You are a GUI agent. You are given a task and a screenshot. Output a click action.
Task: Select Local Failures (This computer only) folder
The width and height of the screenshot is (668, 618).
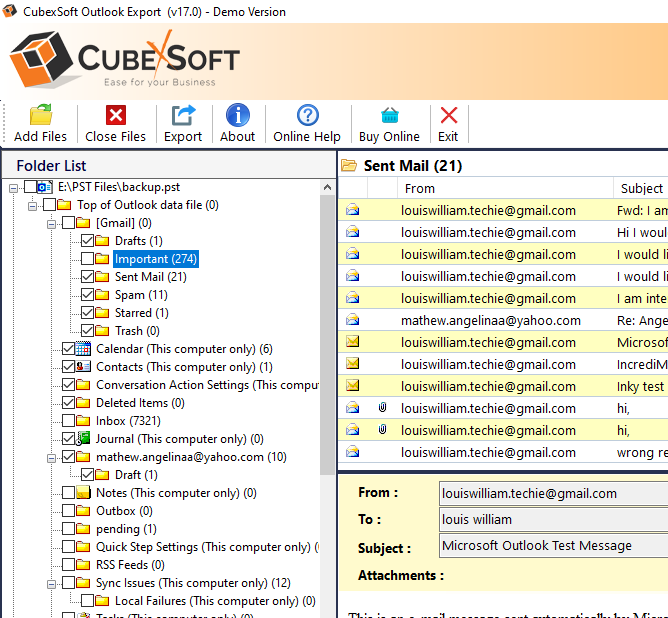[215, 601]
